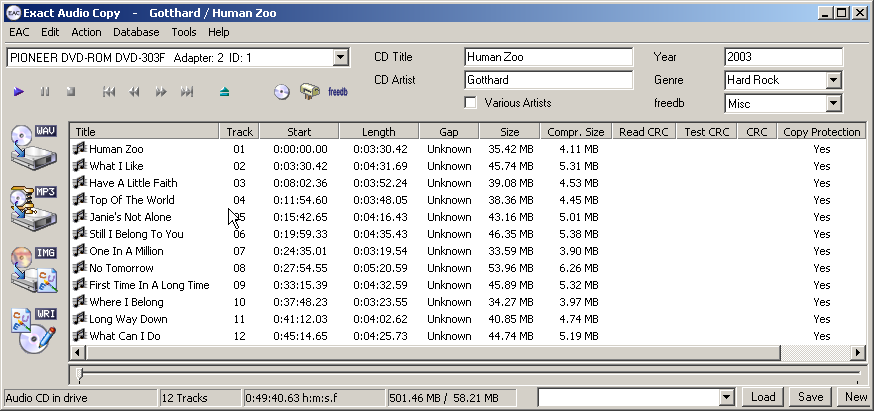Expand the Genre dropdown
The width and height of the screenshot is (874, 411).
[833, 80]
